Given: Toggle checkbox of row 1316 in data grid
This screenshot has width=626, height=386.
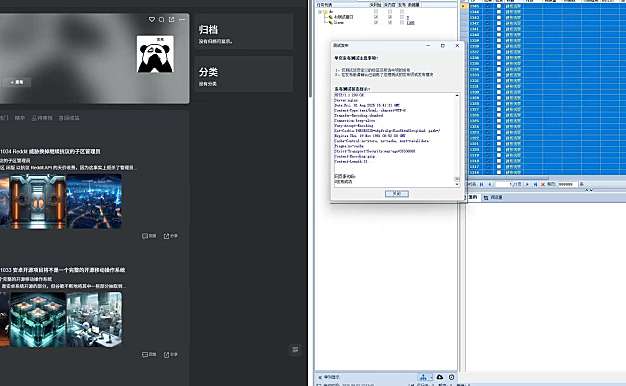Looking at the screenshot, I should (499, 172).
